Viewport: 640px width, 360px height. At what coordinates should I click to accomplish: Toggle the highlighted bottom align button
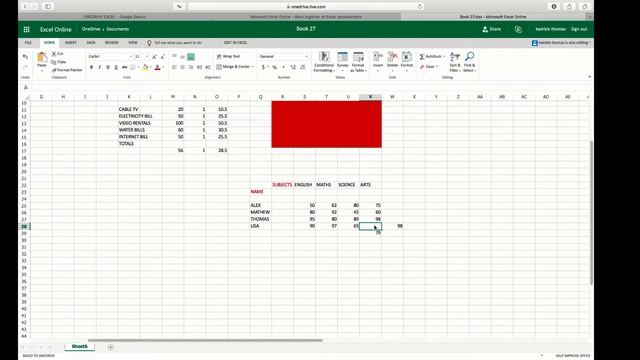(x=191, y=57)
